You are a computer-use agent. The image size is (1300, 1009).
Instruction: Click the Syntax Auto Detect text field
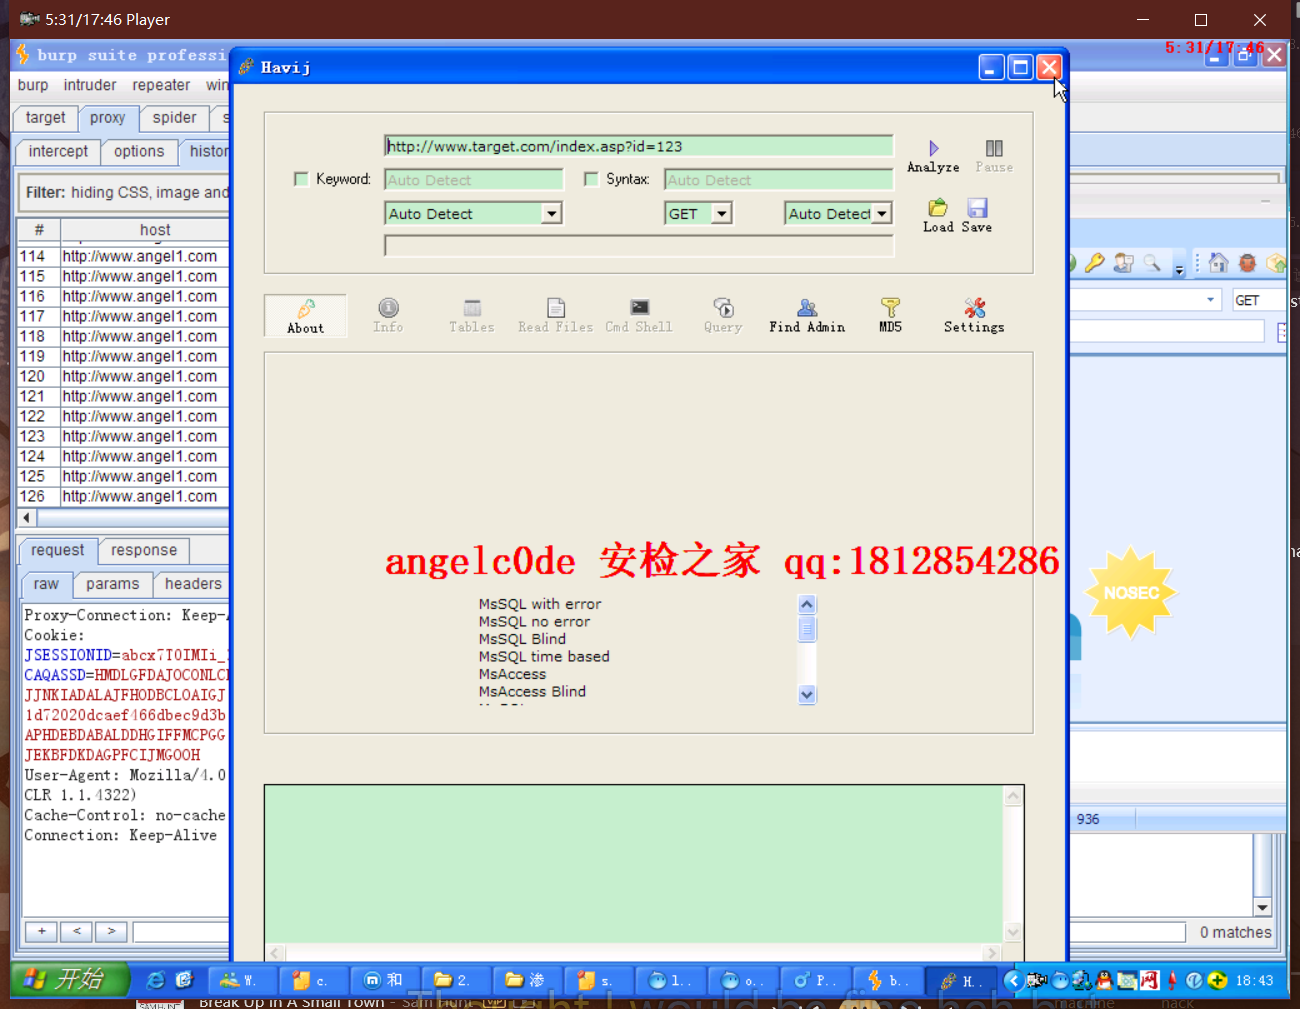pos(778,180)
